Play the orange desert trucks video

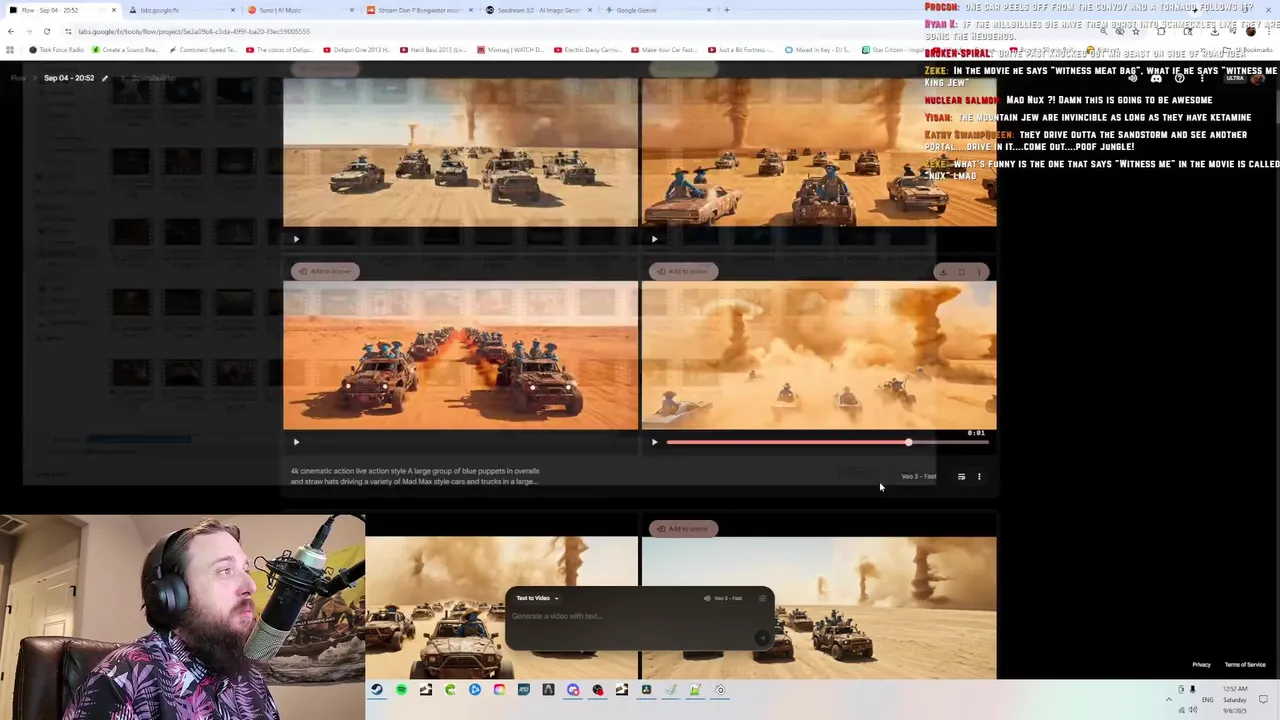[x=296, y=442]
